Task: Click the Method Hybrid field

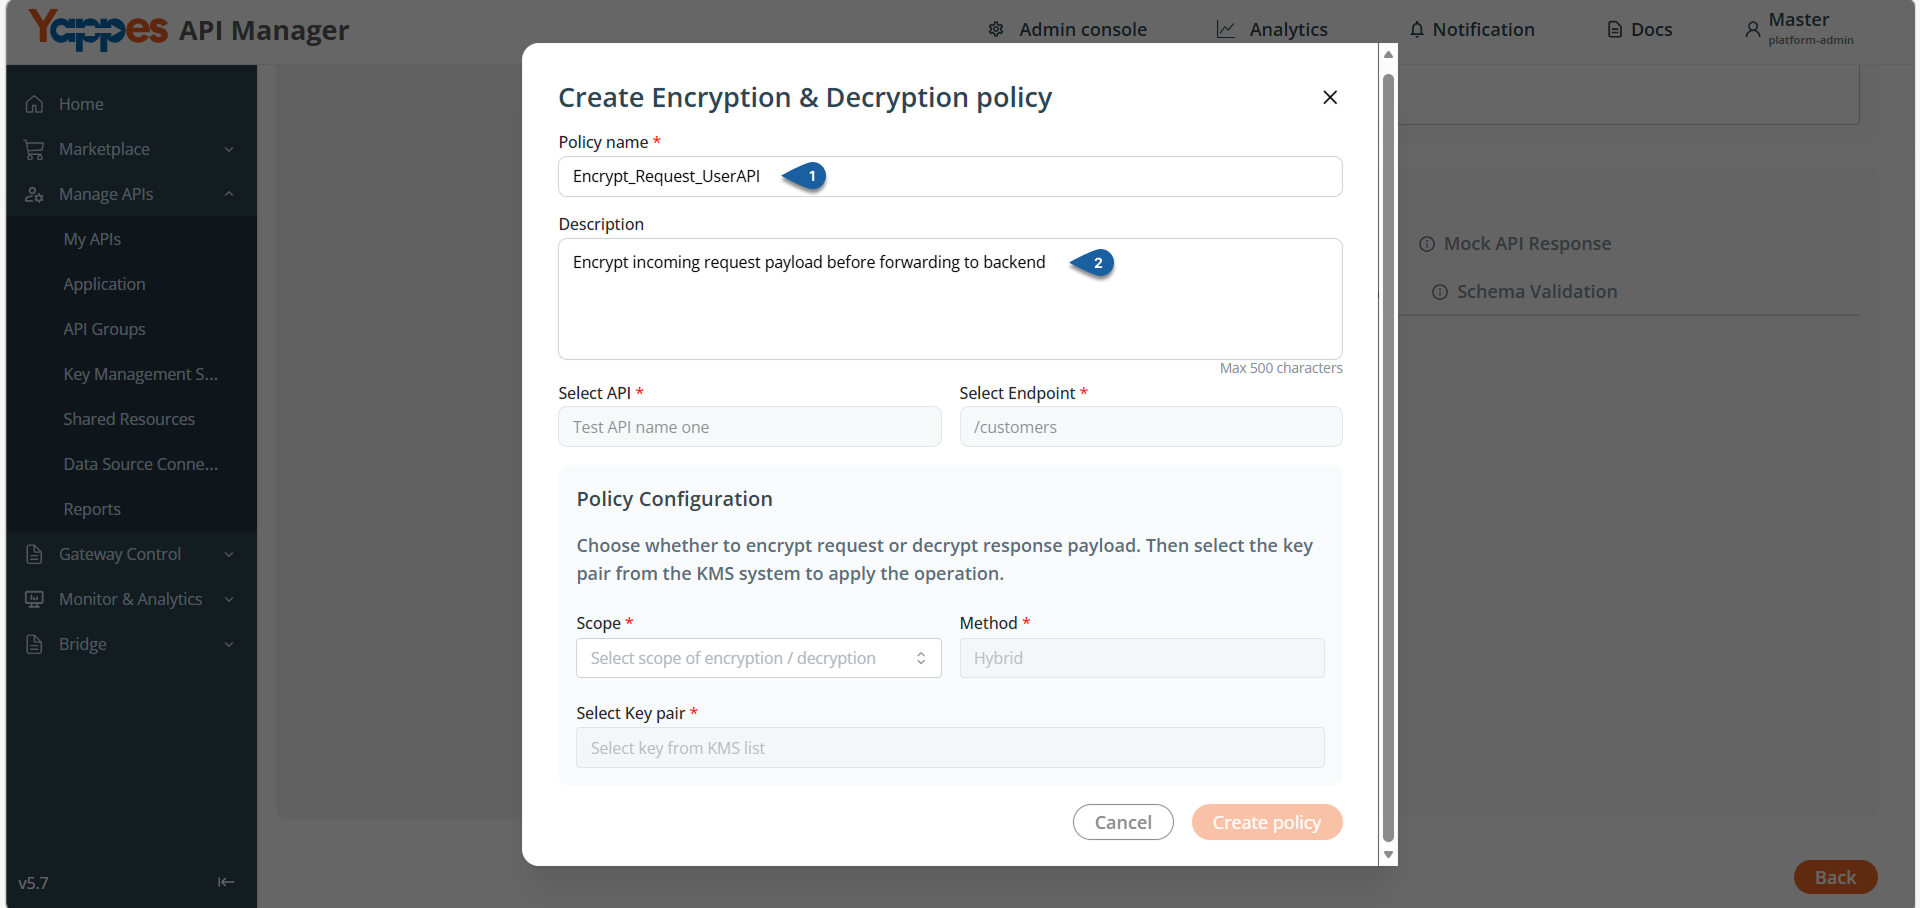Action: point(1142,658)
